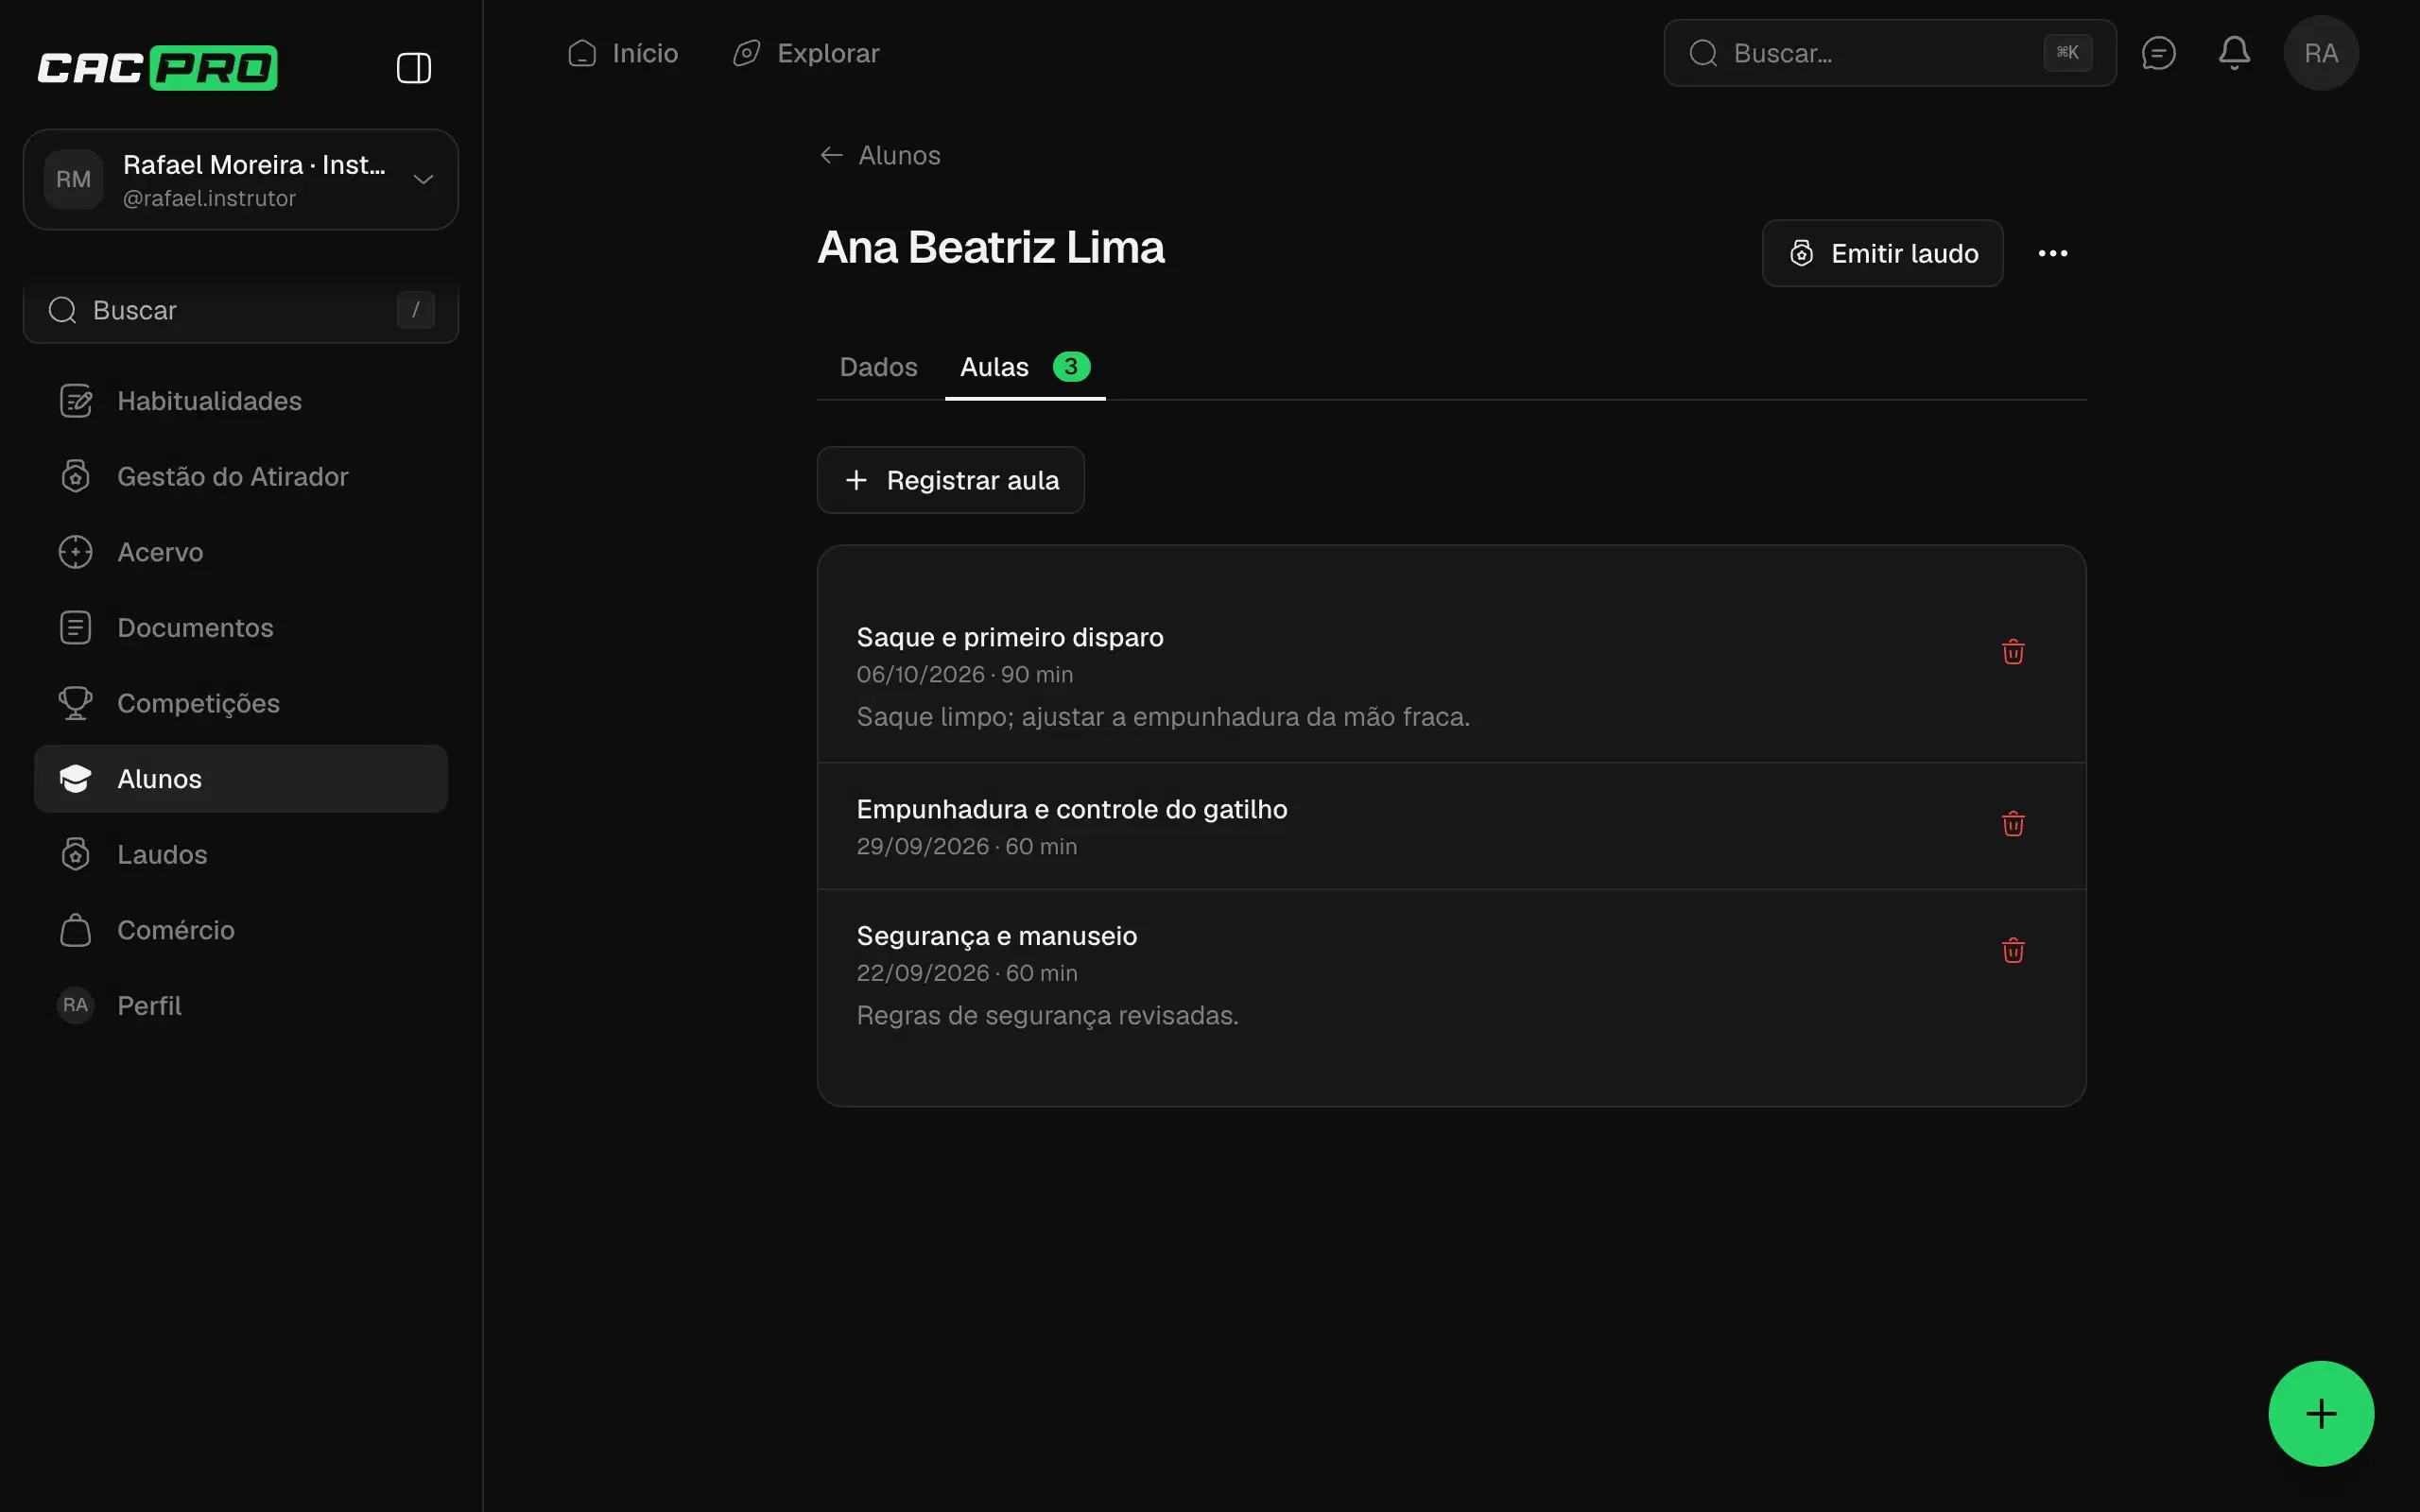Focus the sidebar Buscar search field
Image resolution: width=2420 pixels, height=1512 pixels.
click(241, 310)
